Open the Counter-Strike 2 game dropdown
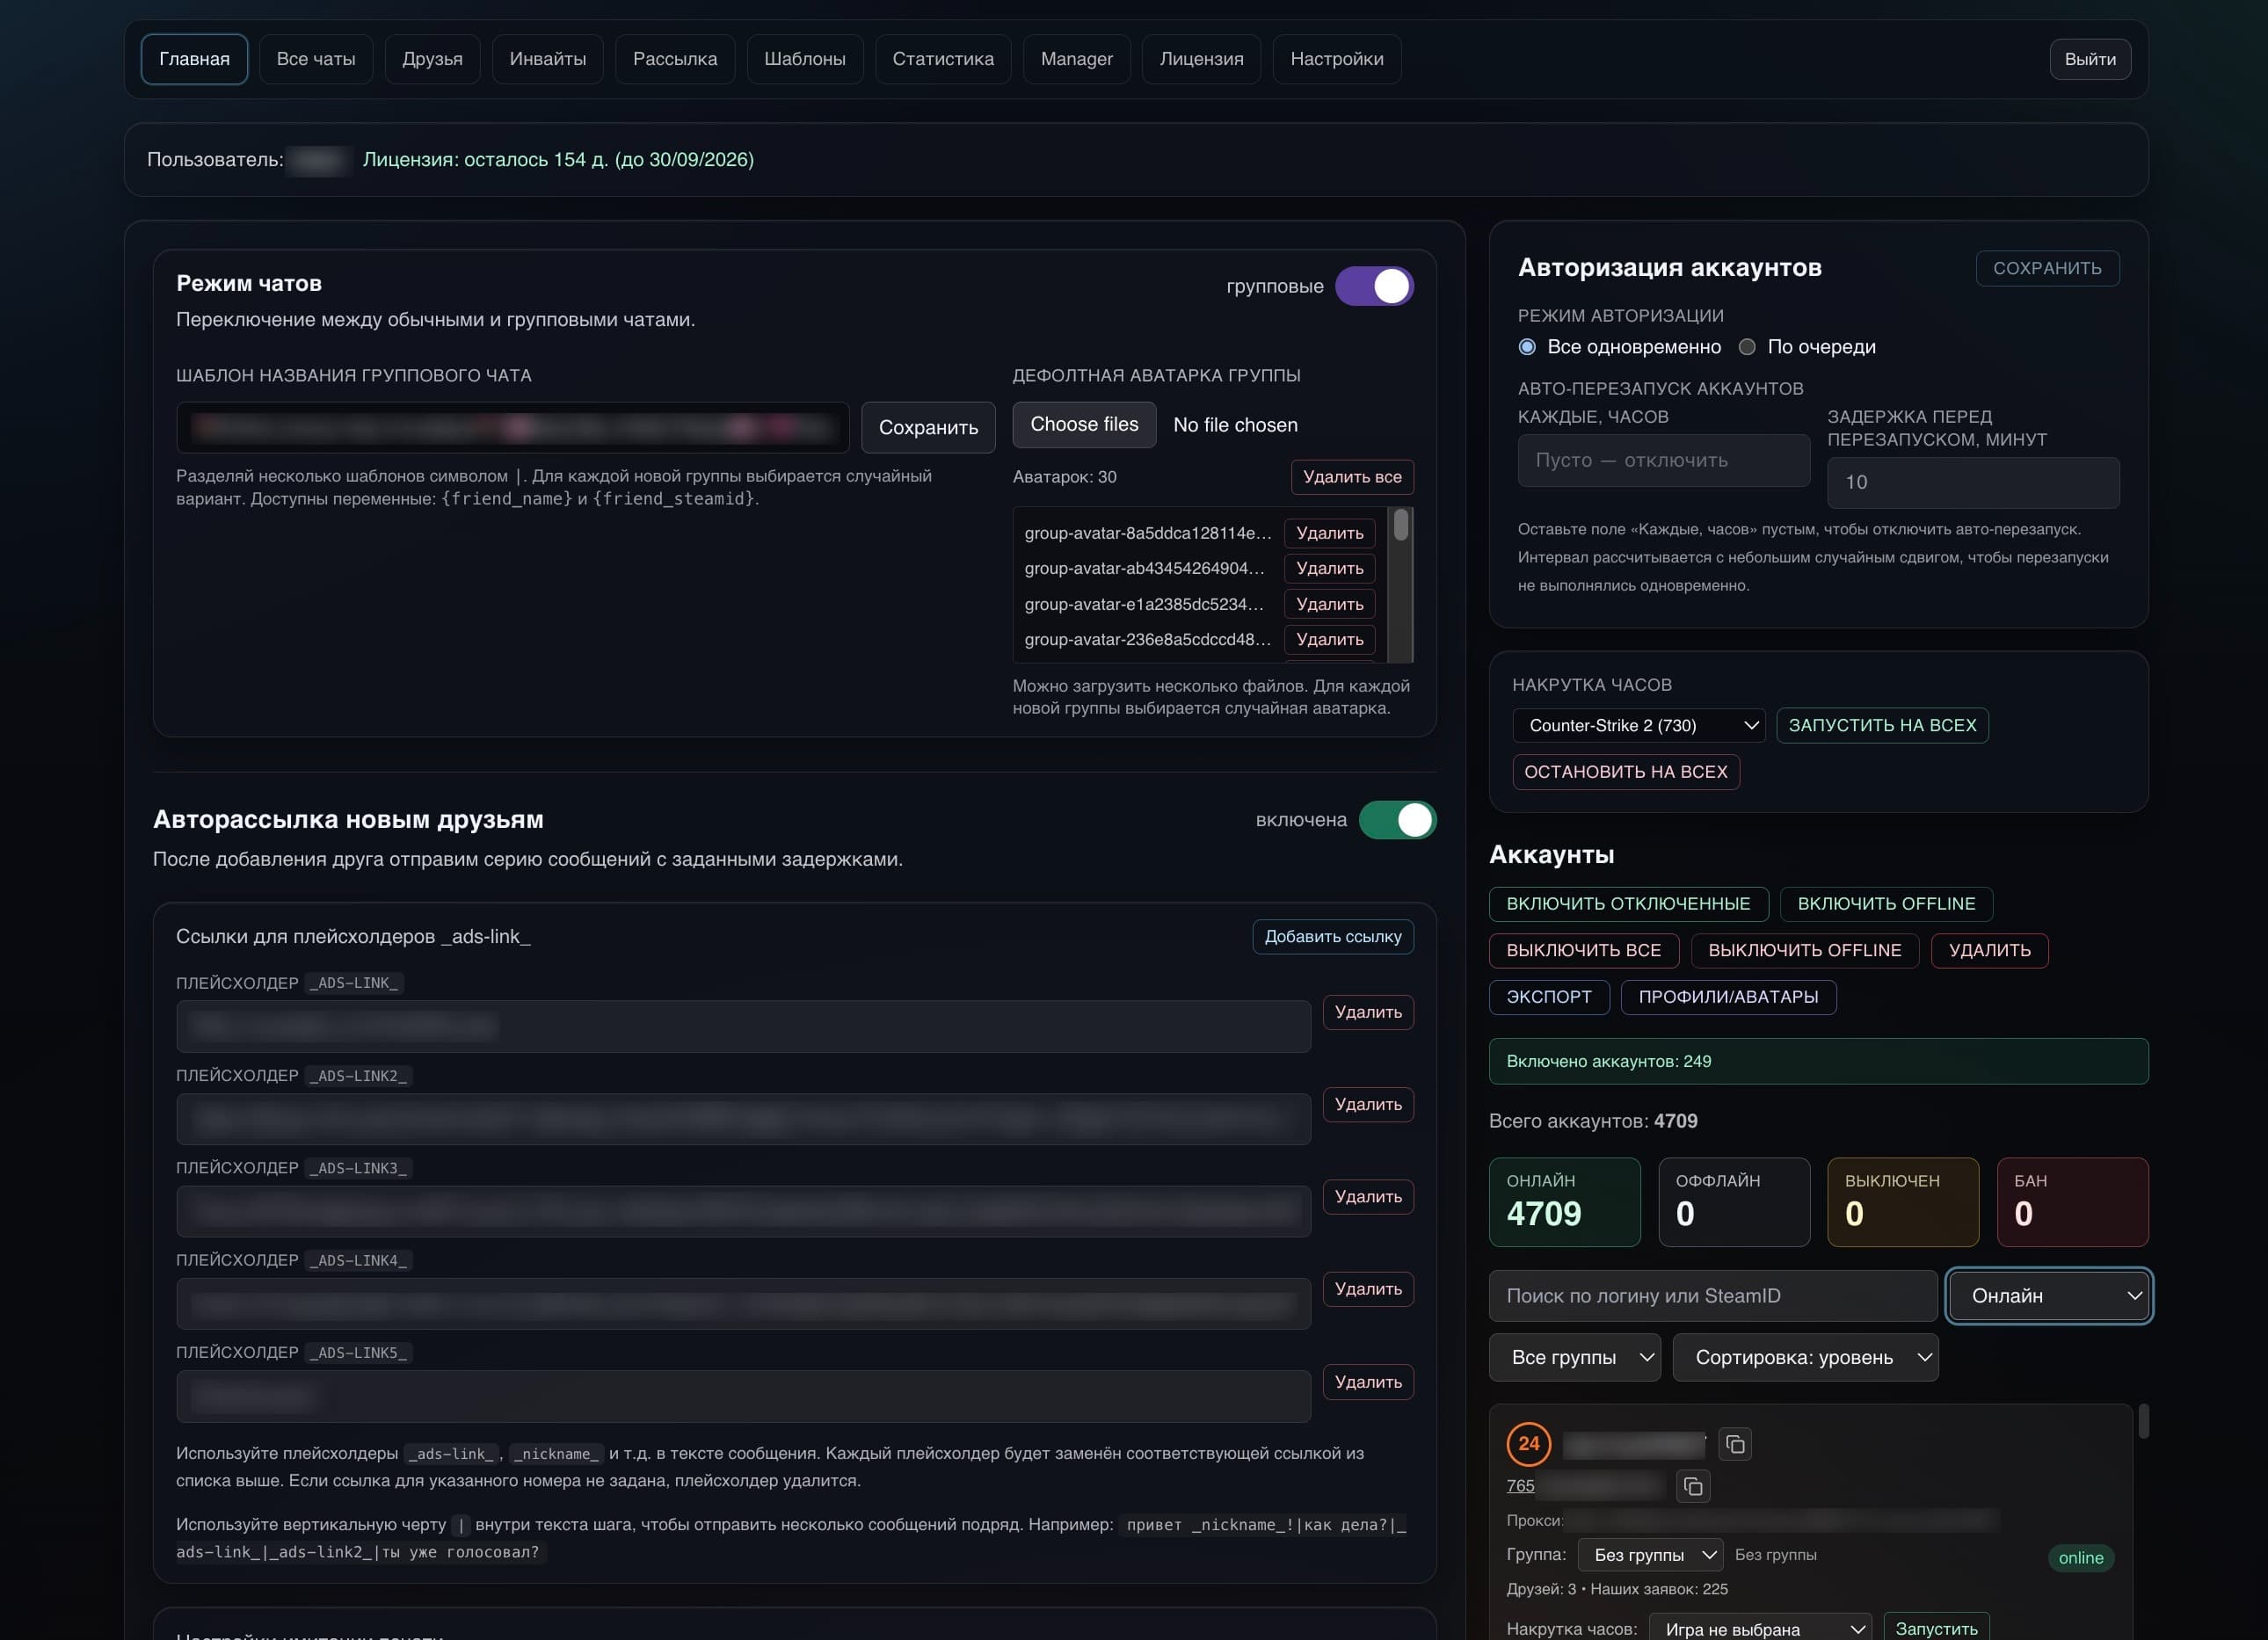Viewport: 2268px width, 1640px height. pyautogui.click(x=1639, y=725)
